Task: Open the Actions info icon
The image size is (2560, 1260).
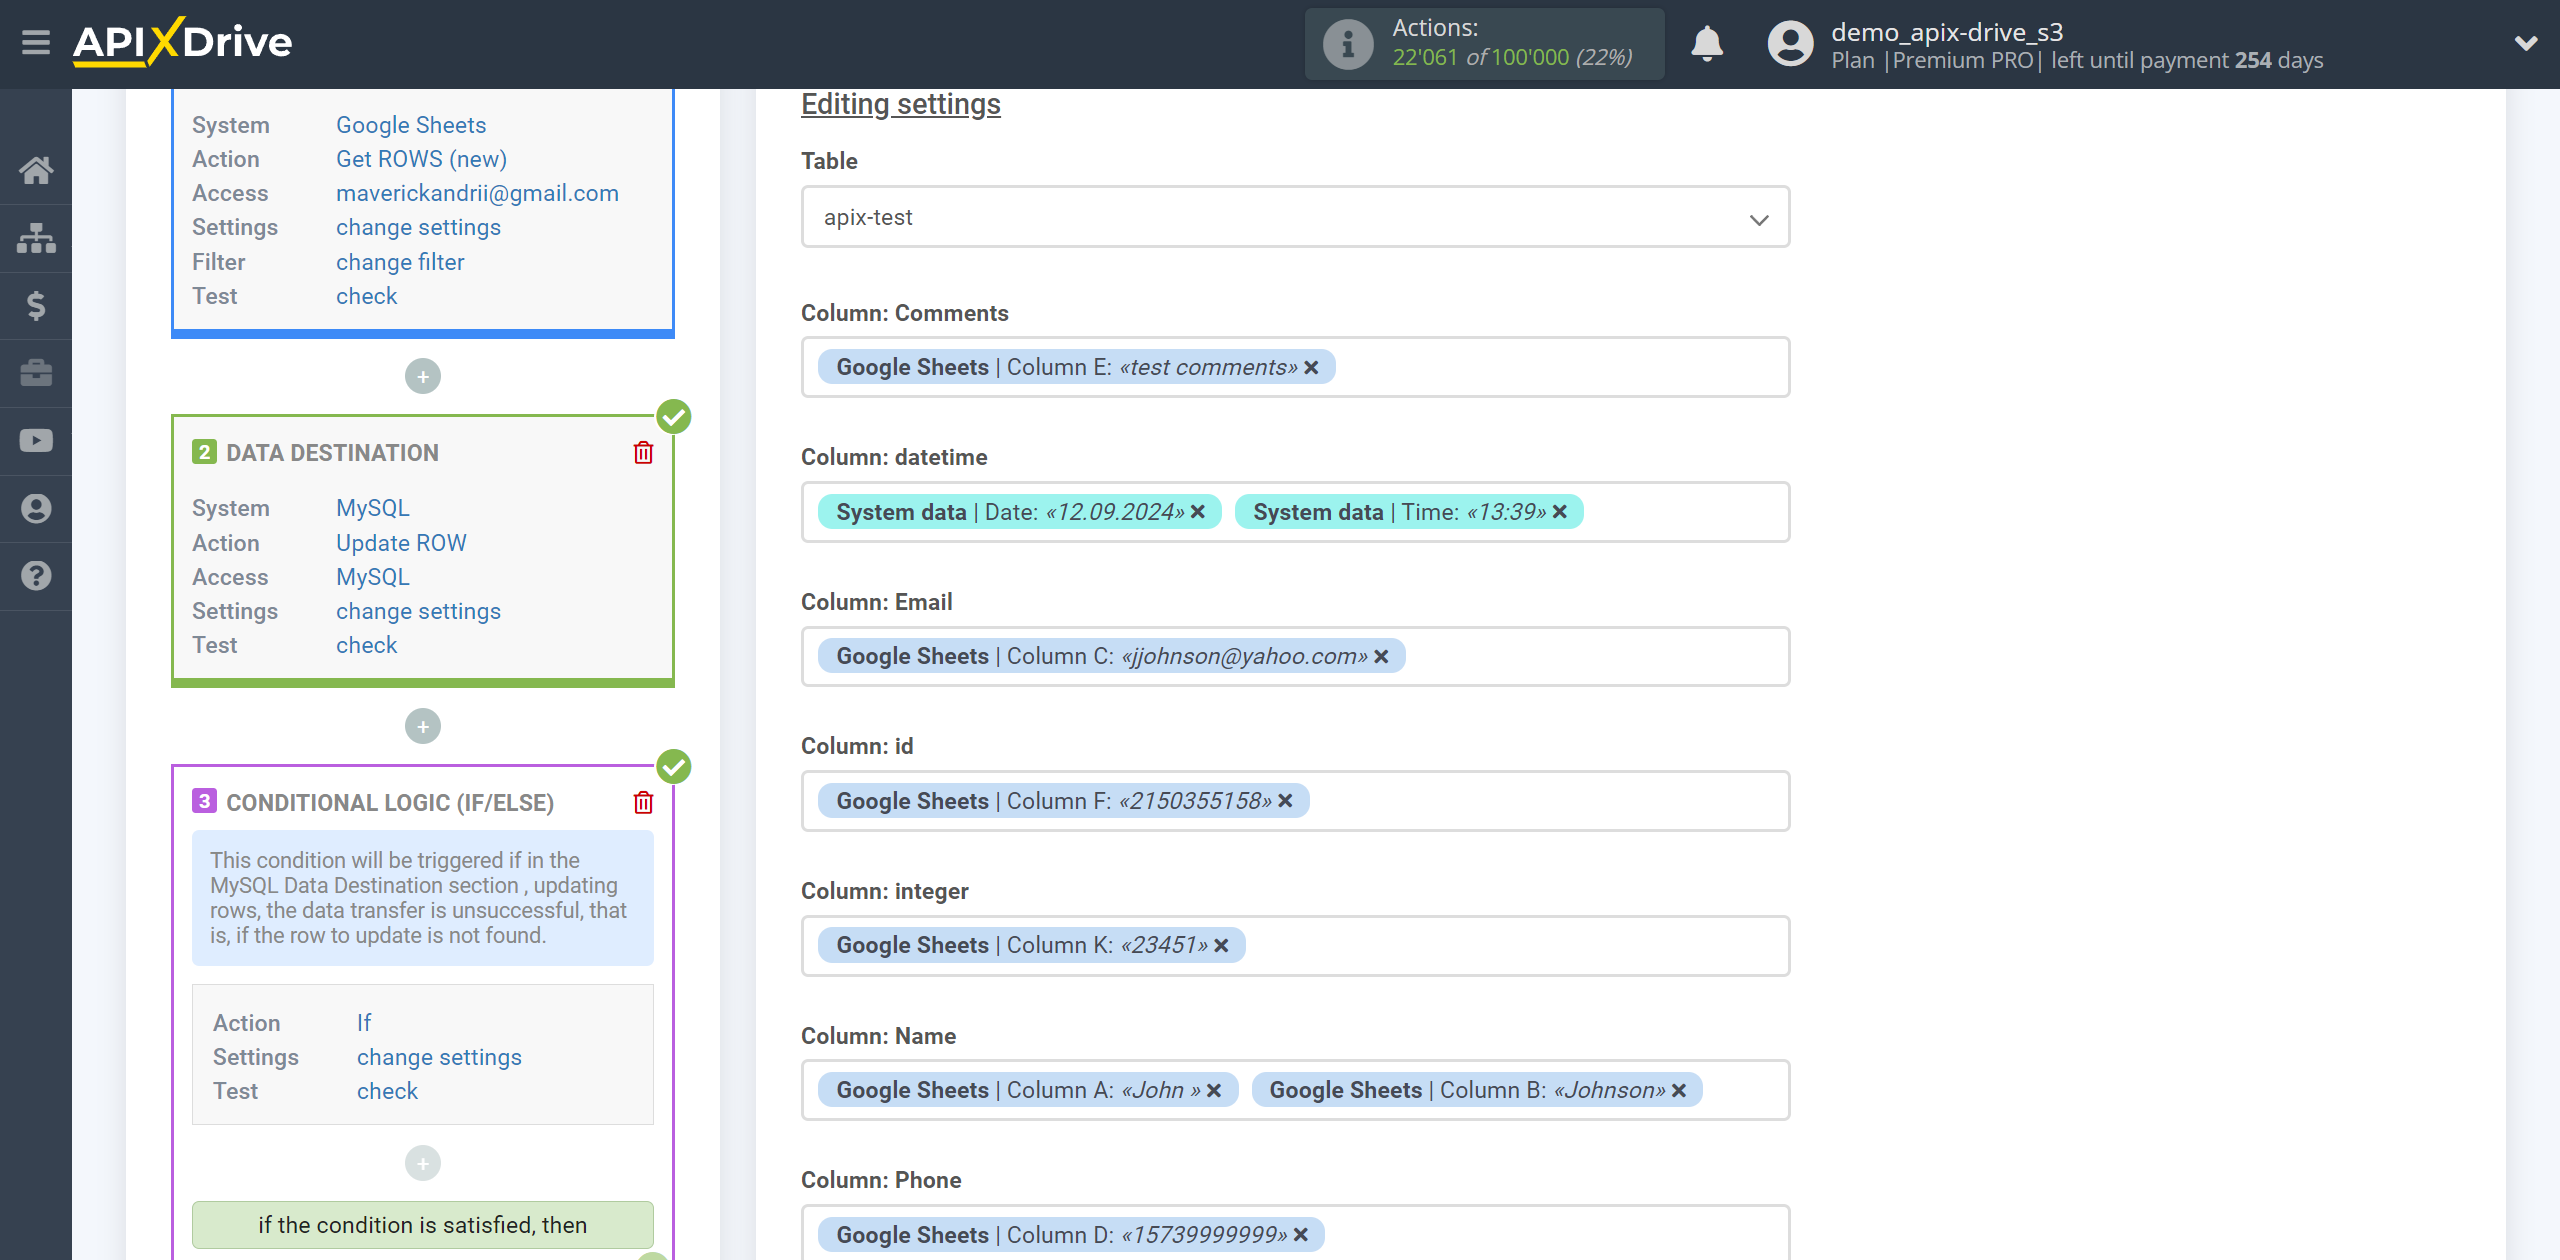Action: [1348, 44]
